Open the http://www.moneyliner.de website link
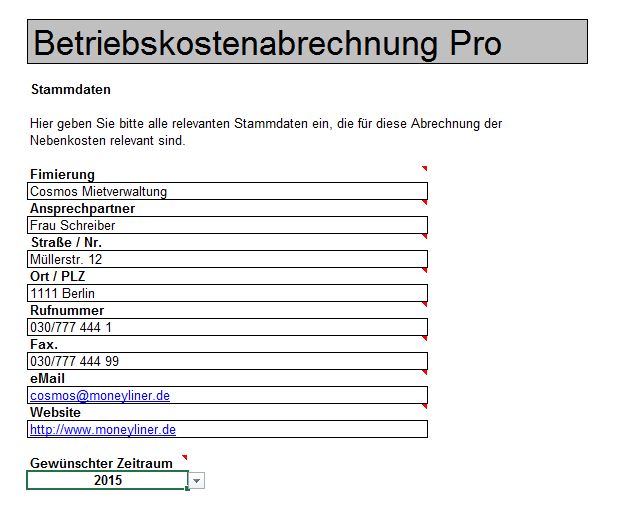Screen dimensions: 619x524 (103, 429)
